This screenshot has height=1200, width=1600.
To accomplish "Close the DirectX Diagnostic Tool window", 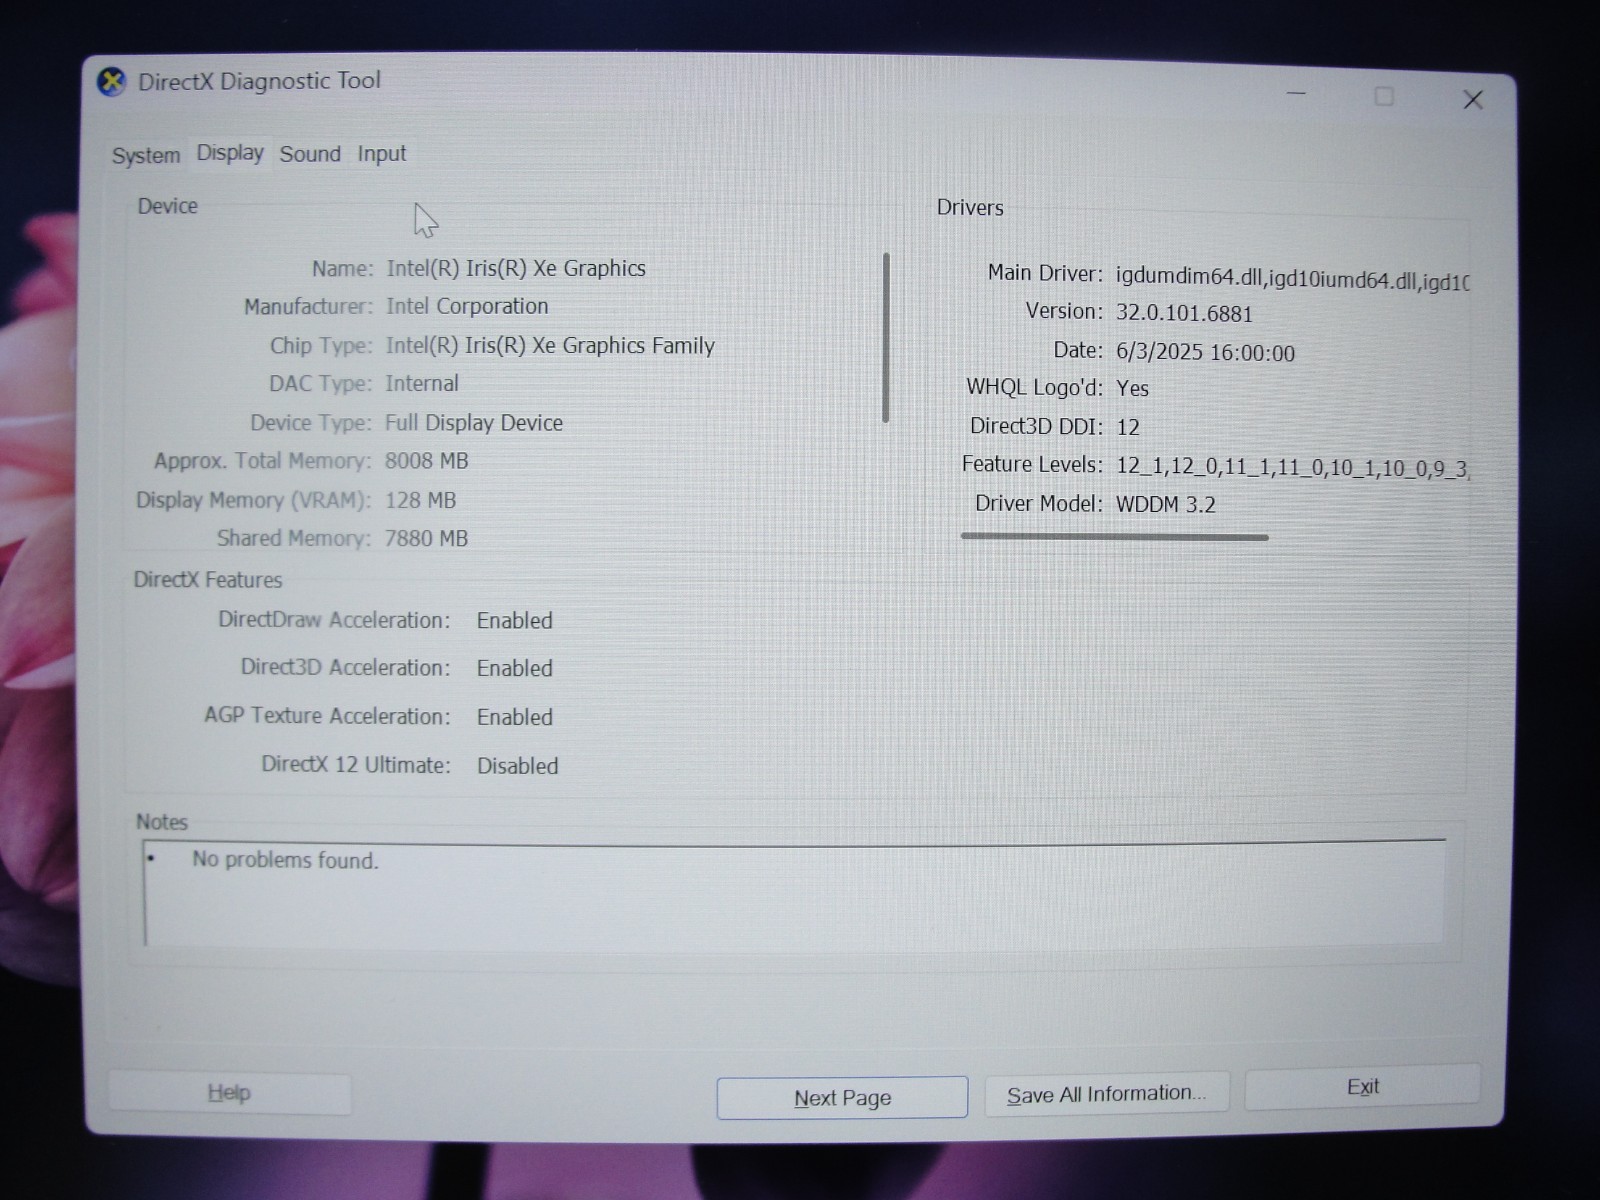I will [x=1472, y=99].
